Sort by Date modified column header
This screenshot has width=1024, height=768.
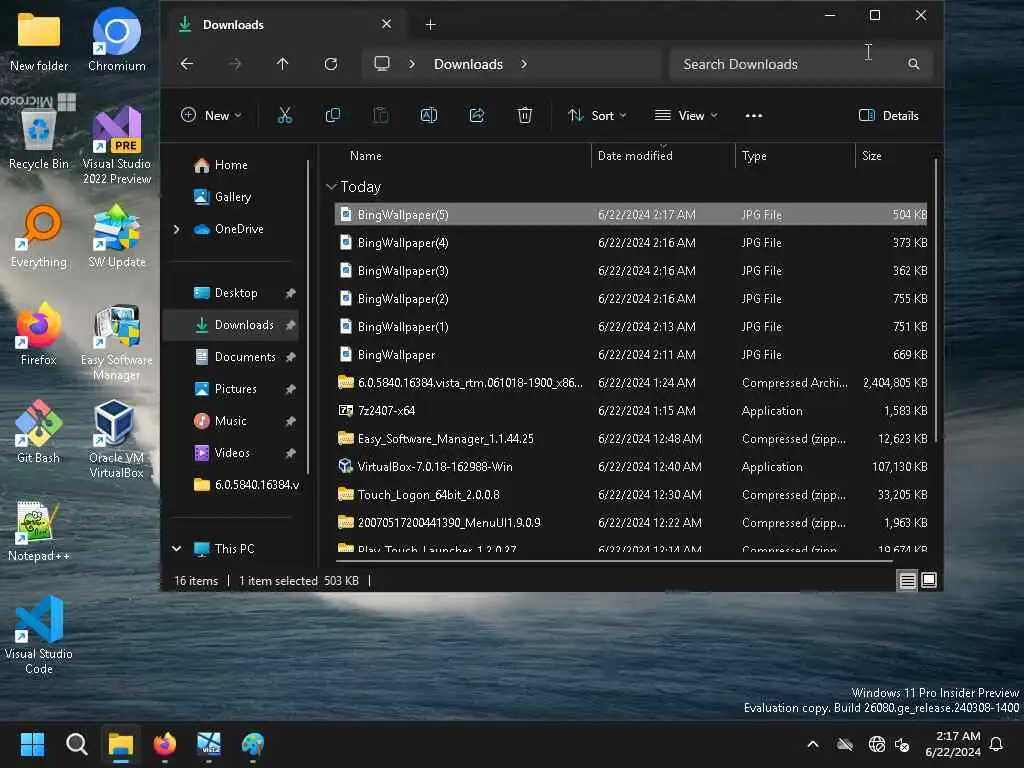[635, 156]
